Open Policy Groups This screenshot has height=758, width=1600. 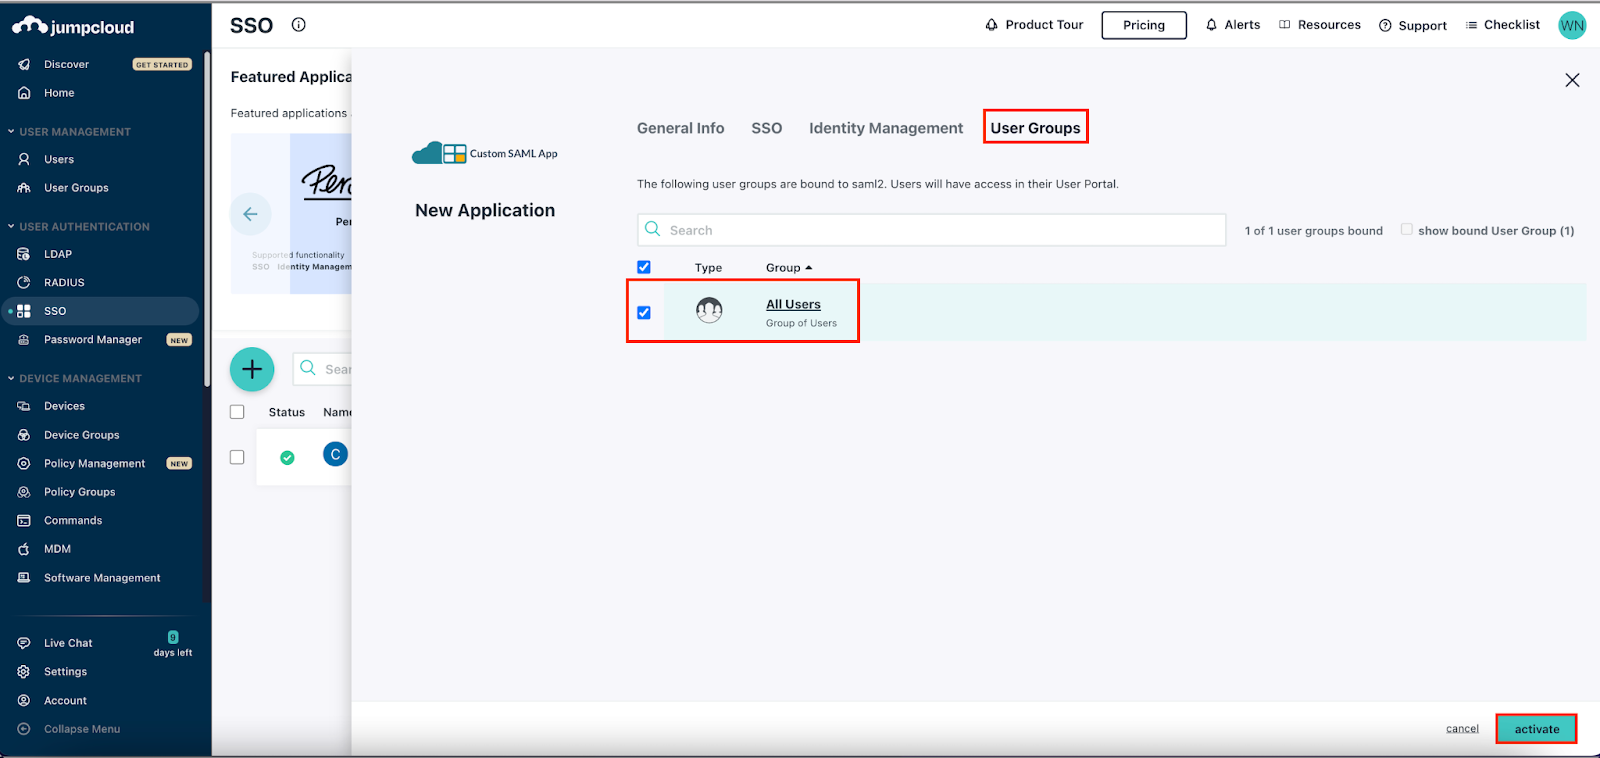pos(79,492)
